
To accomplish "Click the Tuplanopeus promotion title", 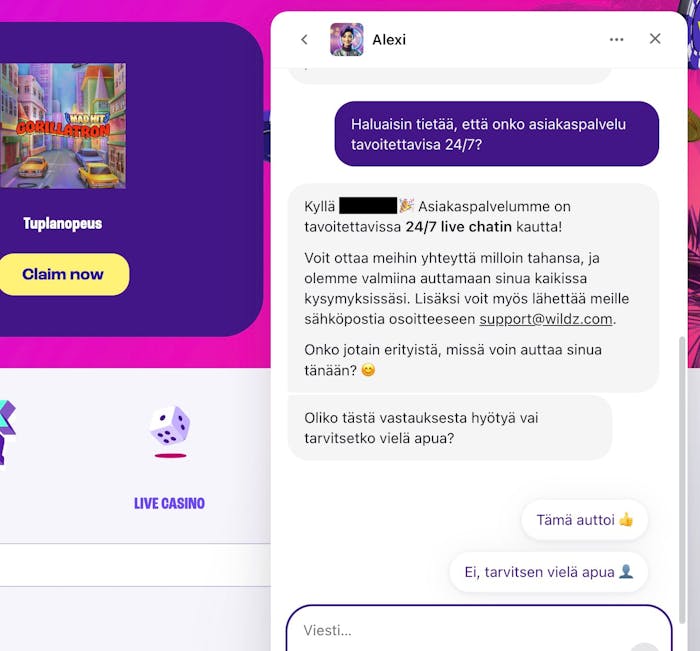I will 62,223.
